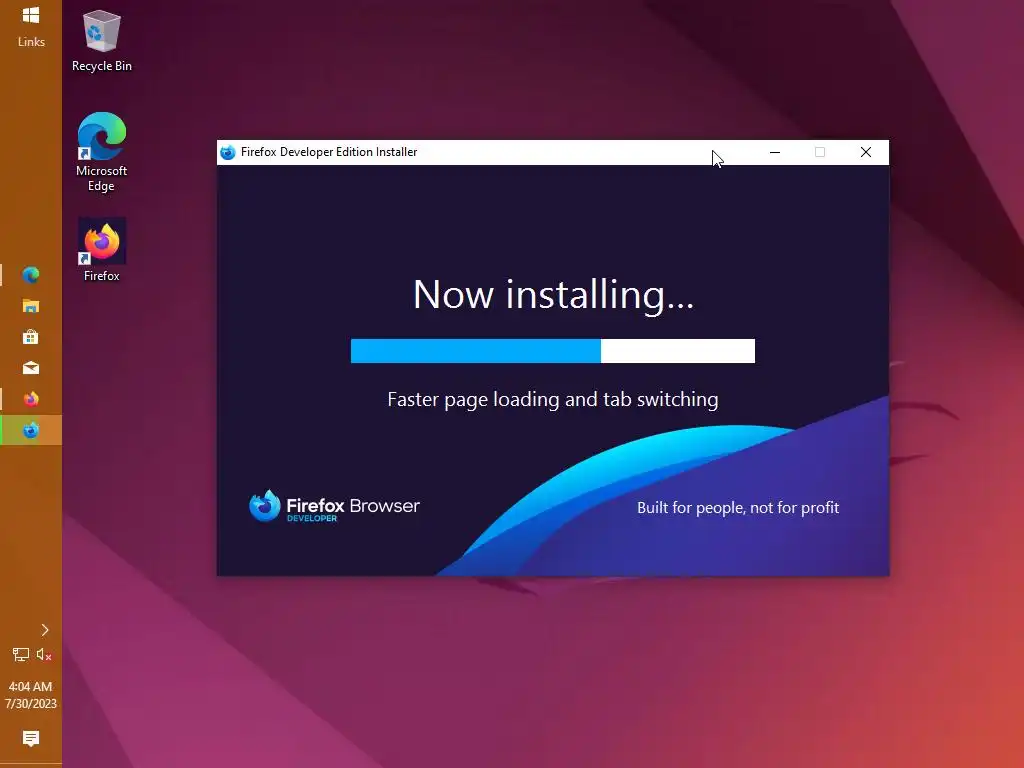Open Microsoft Store from the taskbar
Image resolution: width=1024 pixels, height=768 pixels.
click(x=31, y=337)
